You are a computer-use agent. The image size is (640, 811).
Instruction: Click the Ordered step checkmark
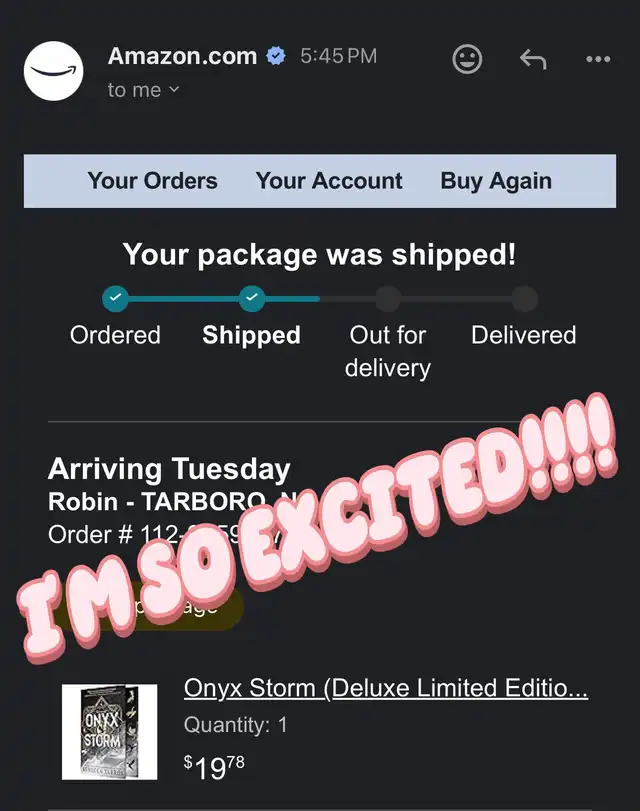tap(115, 298)
